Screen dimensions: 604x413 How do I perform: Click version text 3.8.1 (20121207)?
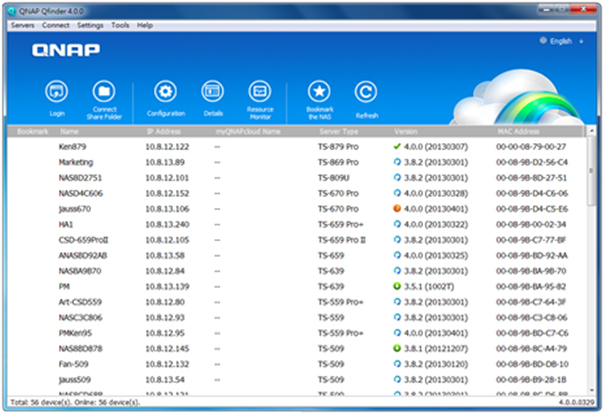[436, 348]
